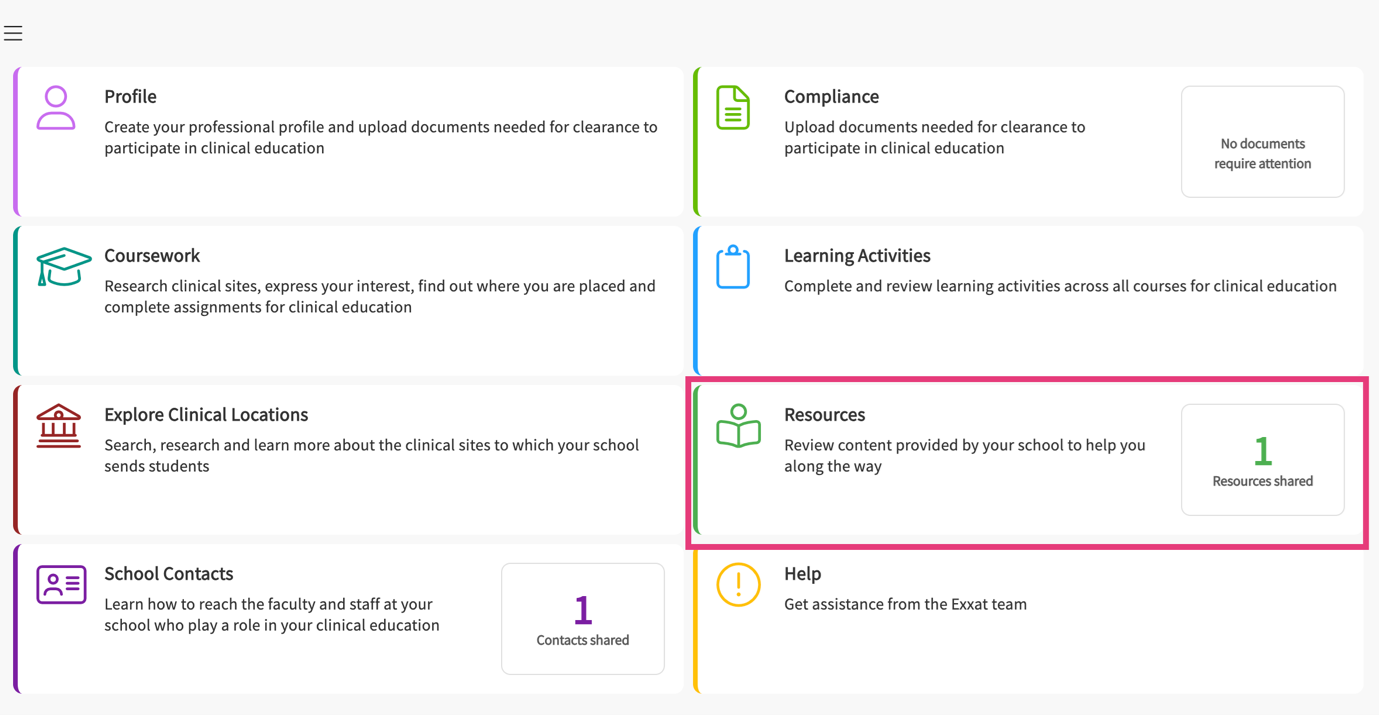Open the School Contacts heading
Screen dimensions: 1379x715
168,574
